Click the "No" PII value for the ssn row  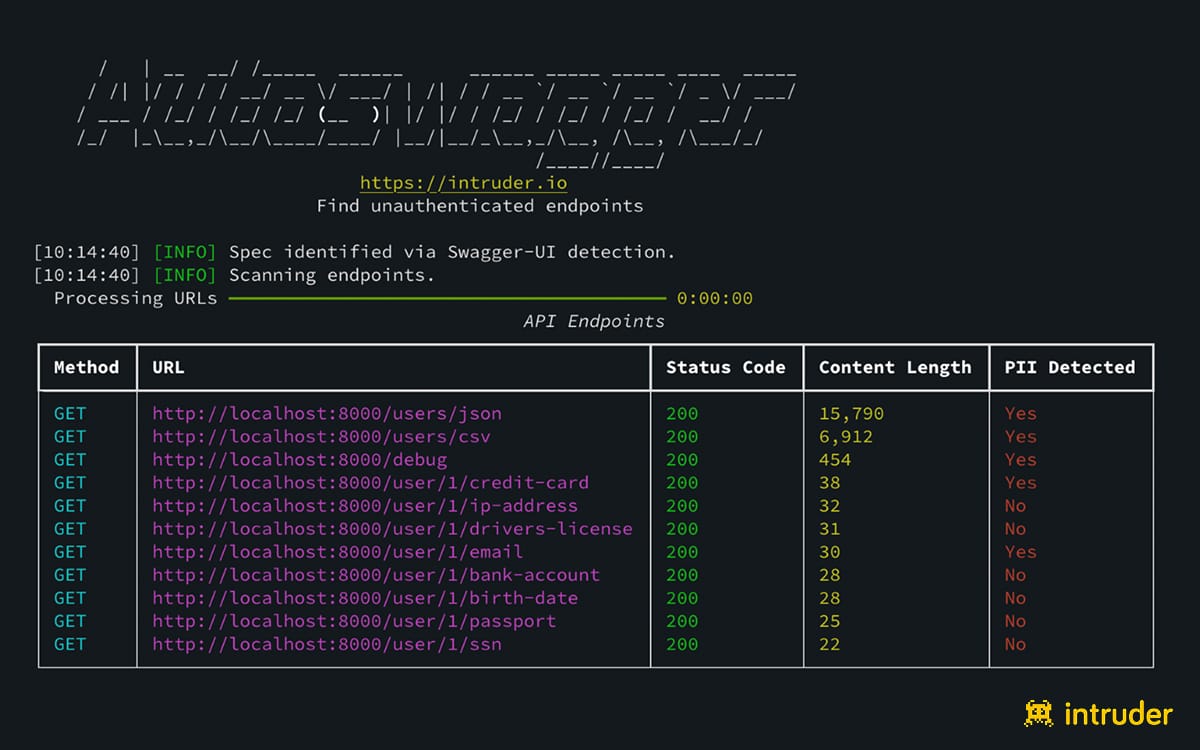(1016, 643)
